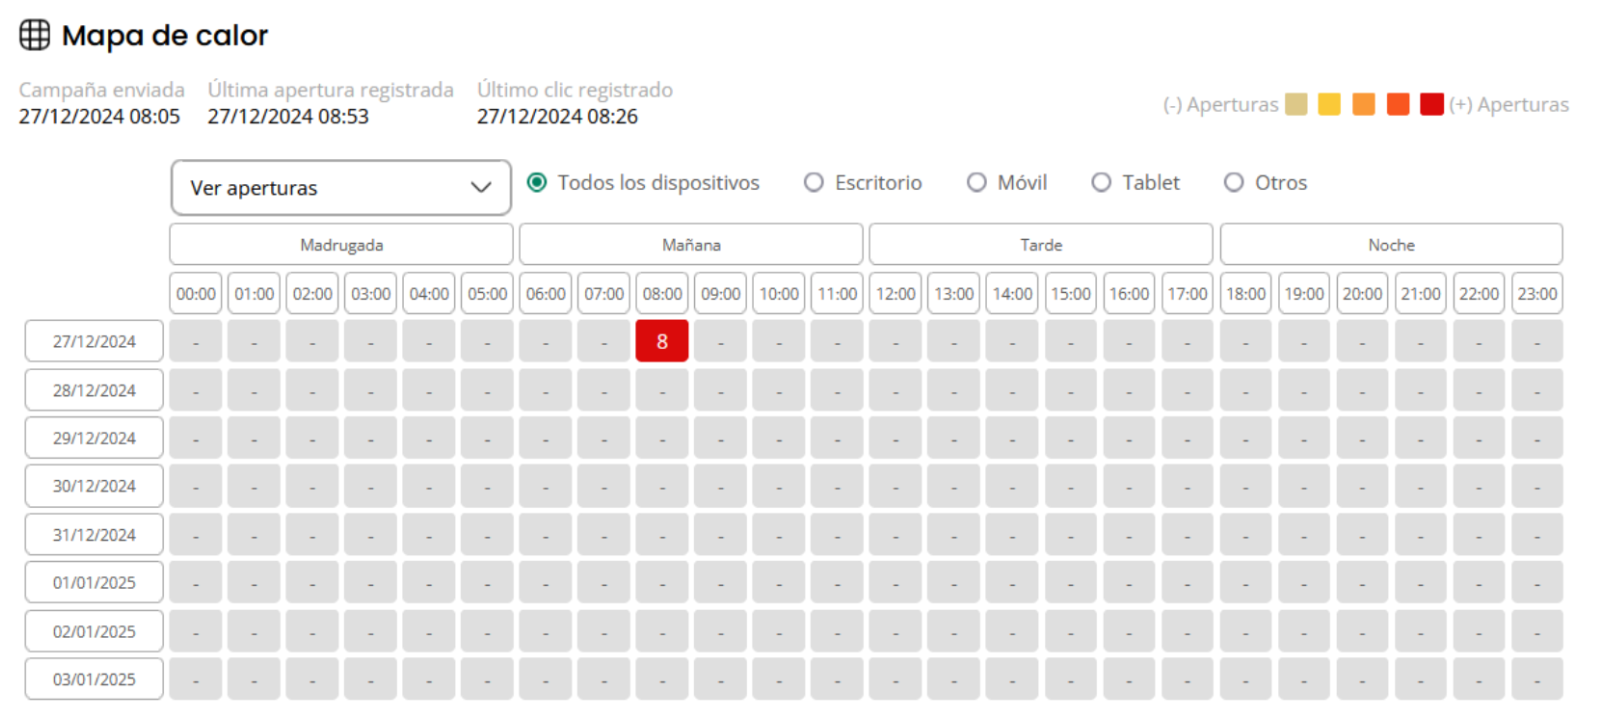The height and width of the screenshot is (725, 1603).
Task: Click the 03/01/2025 date row label
Action: 94,679
